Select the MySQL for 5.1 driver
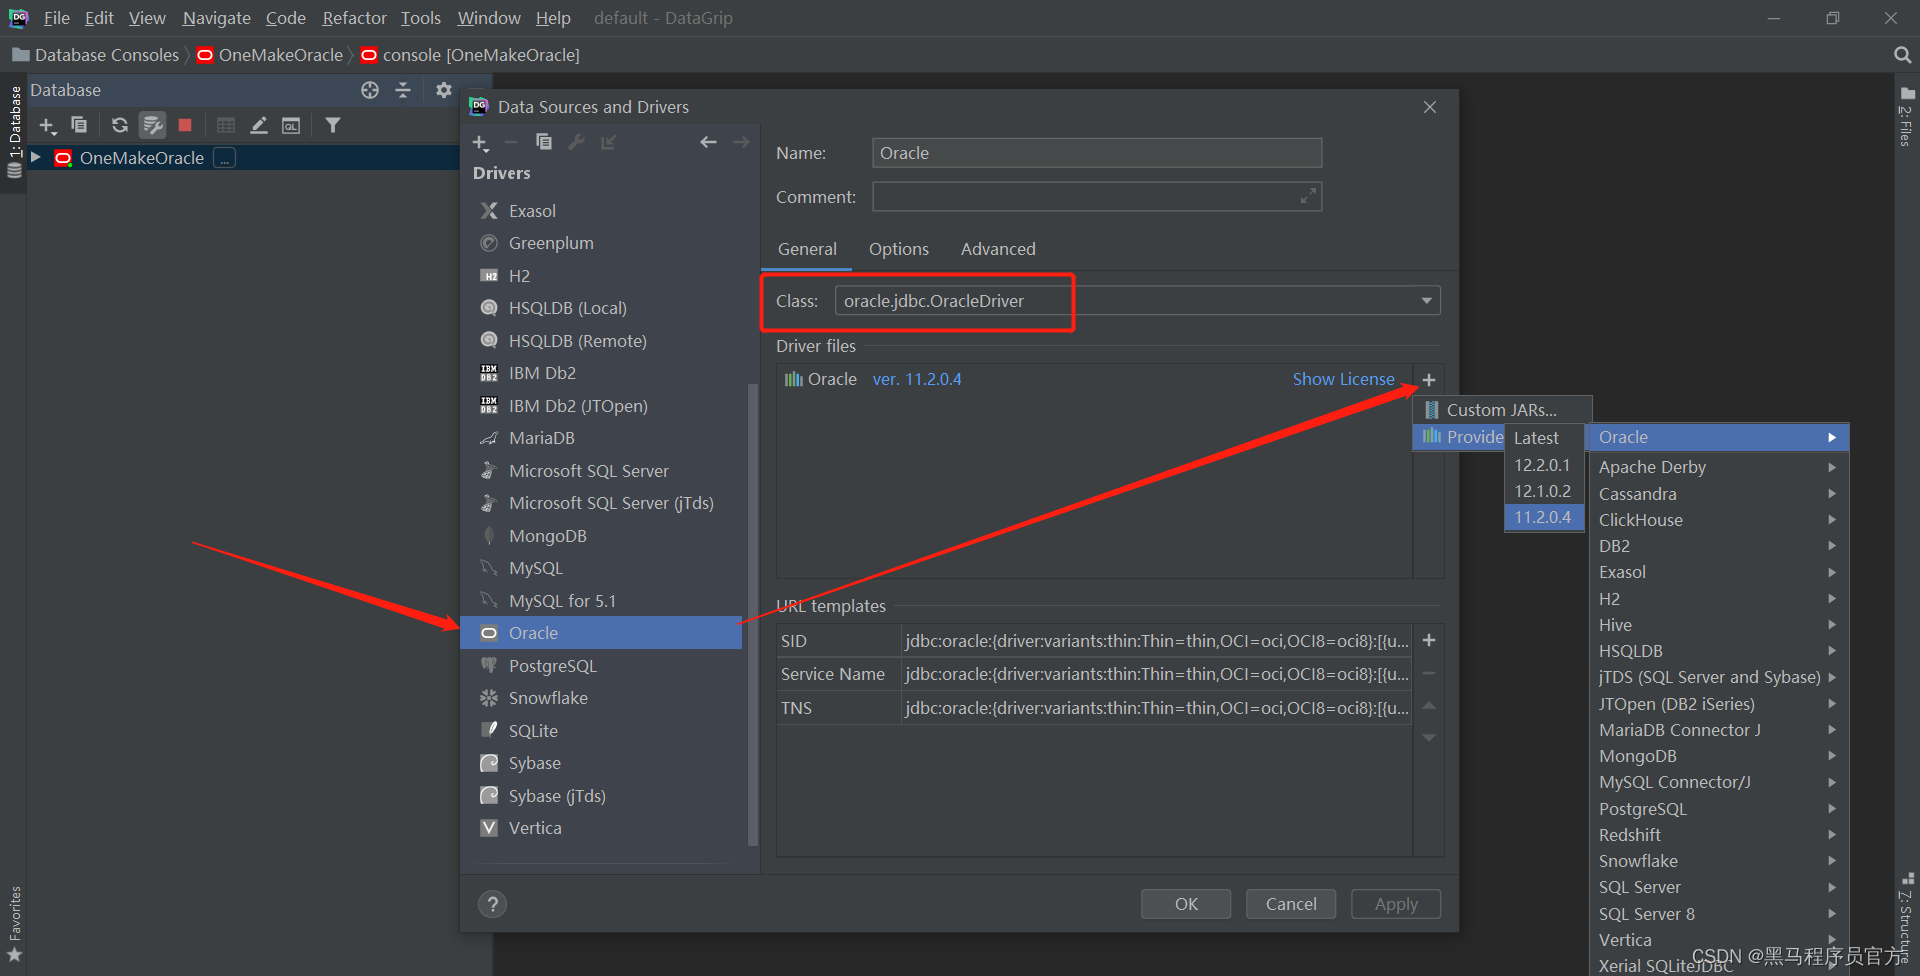The width and height of the screenshot is (1920, 976). pyautogui.click(x=601, y=601)
